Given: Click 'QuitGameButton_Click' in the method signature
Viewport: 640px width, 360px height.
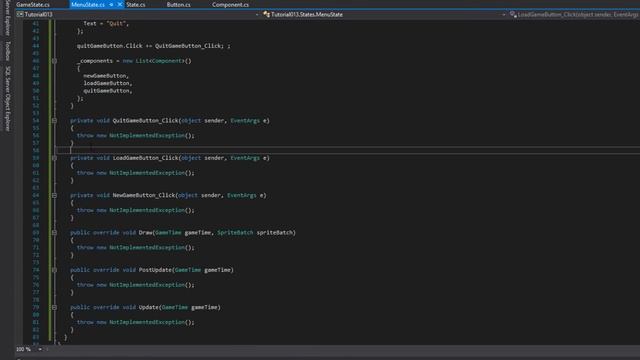Looking at the screenshot, I should (x=145, y=121).
